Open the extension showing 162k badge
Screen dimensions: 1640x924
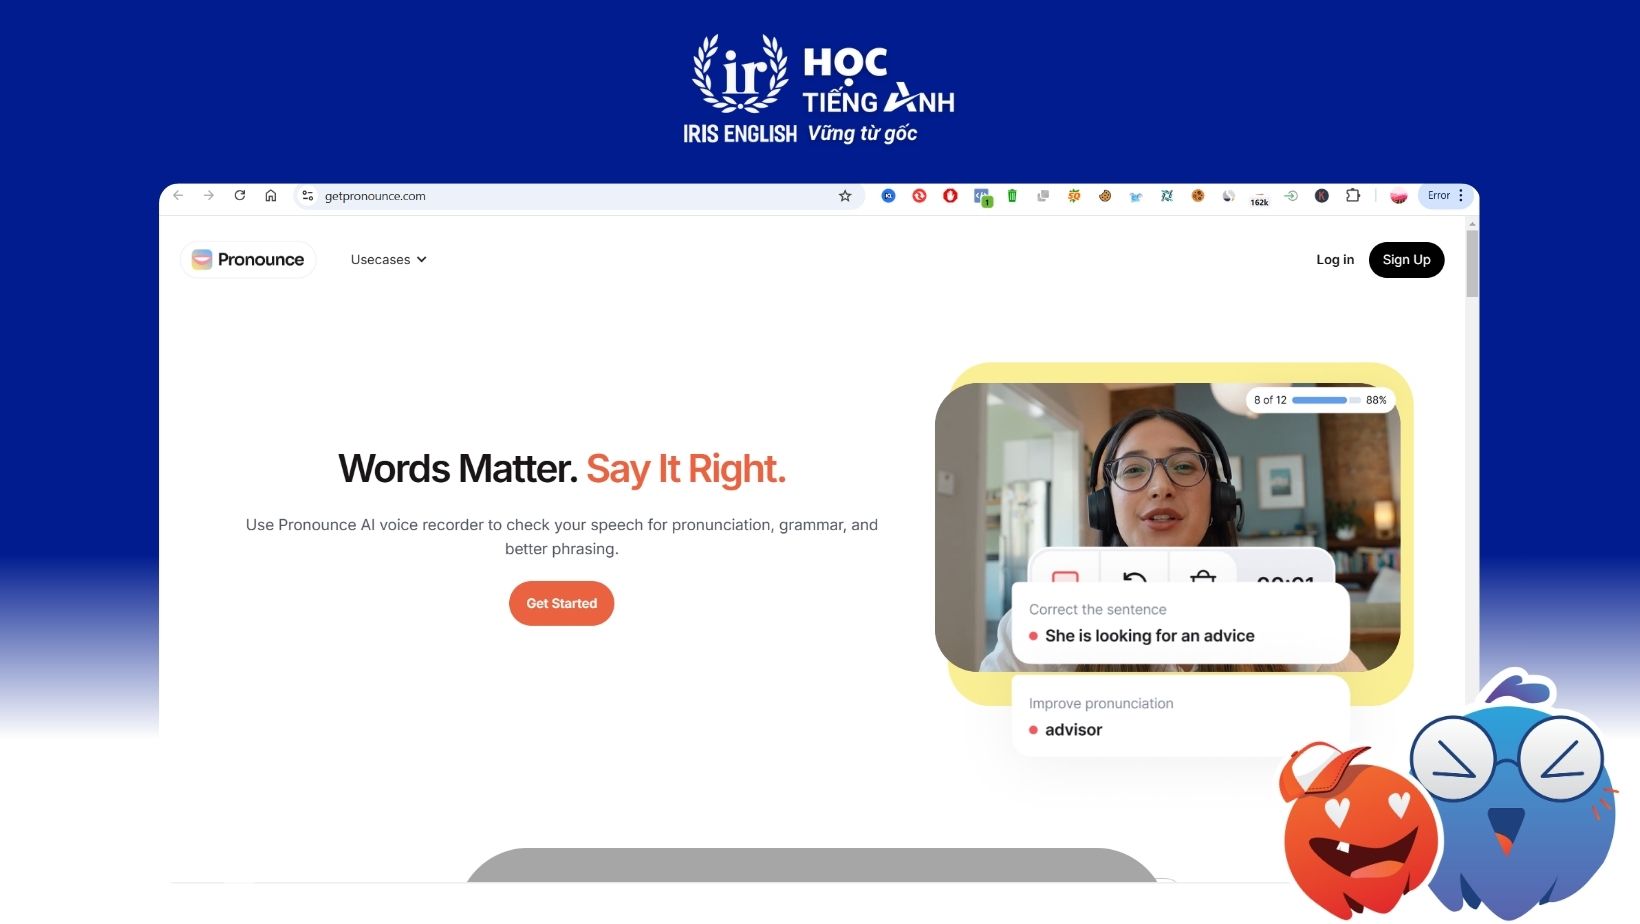pyautogui.click(x=1259, y=198)
